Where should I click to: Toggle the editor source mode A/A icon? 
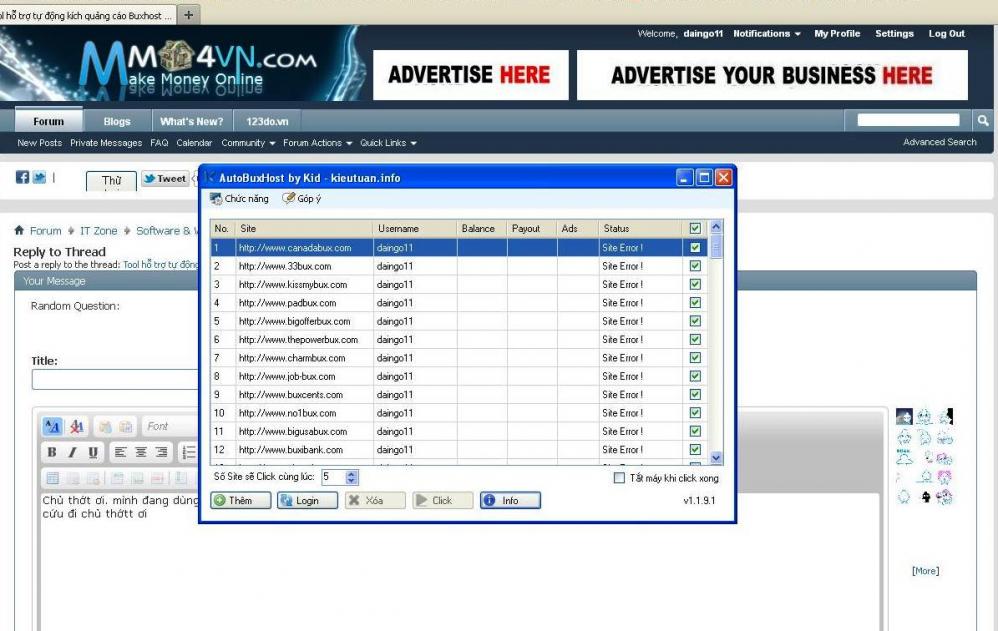52,427
